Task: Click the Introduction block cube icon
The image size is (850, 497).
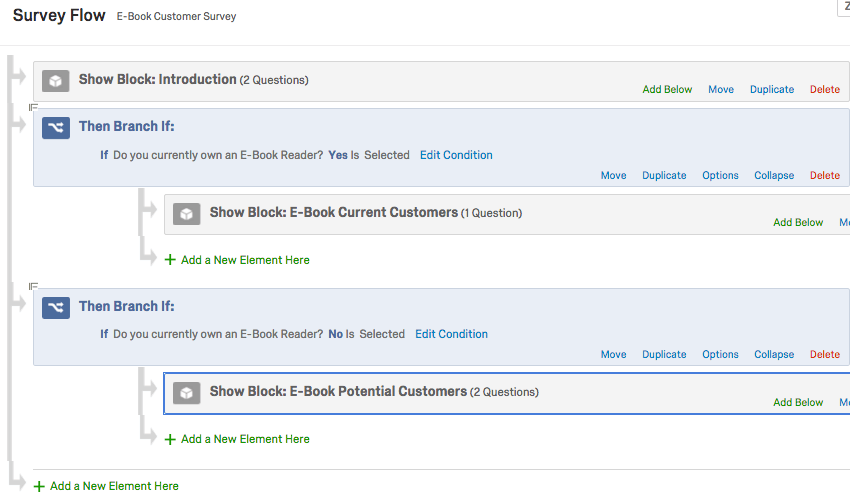Action: pos(56,80)
